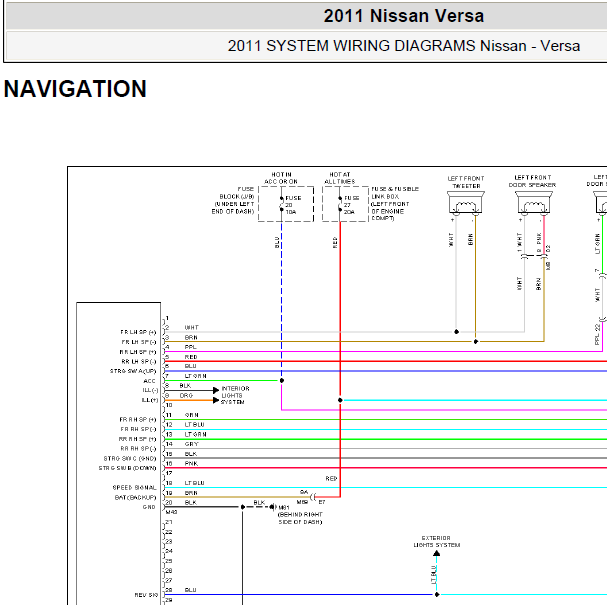Click the "RR RH SP (+)" pin label
Image resolution: width=607 pixels, height=605 pixels.
pyautogui.click(x=137, y=439)
